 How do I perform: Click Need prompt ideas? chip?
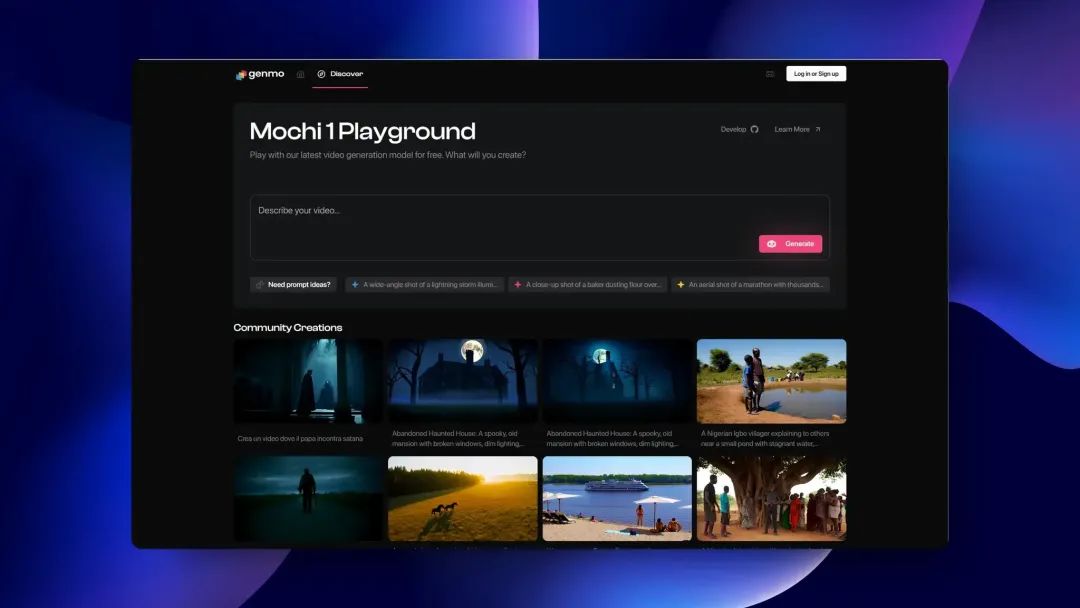coord(293,284)
